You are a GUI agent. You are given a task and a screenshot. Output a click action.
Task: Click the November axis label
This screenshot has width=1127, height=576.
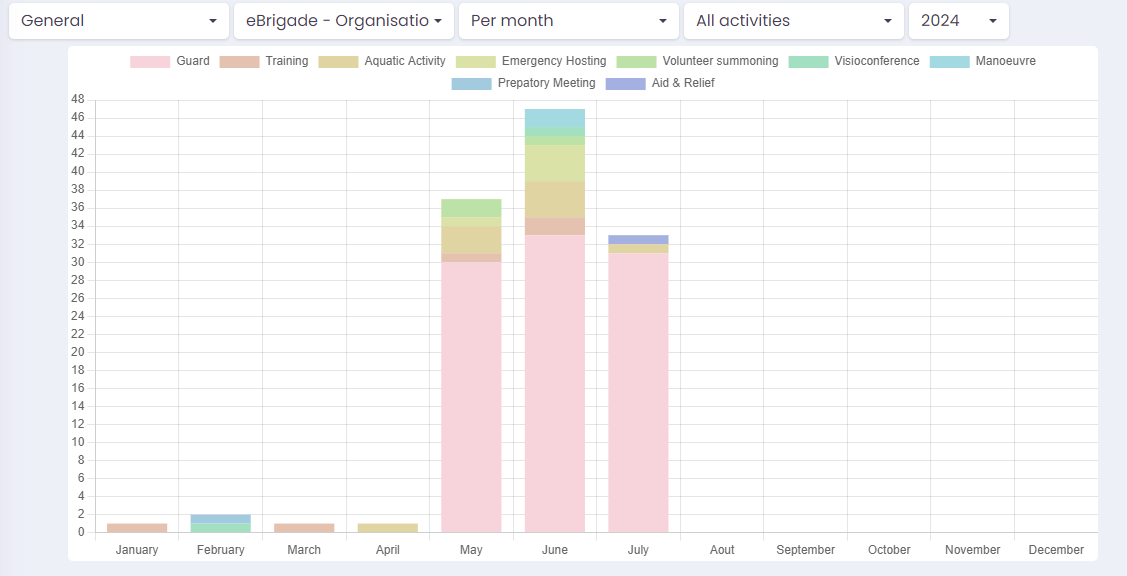[x=972, y=549]
